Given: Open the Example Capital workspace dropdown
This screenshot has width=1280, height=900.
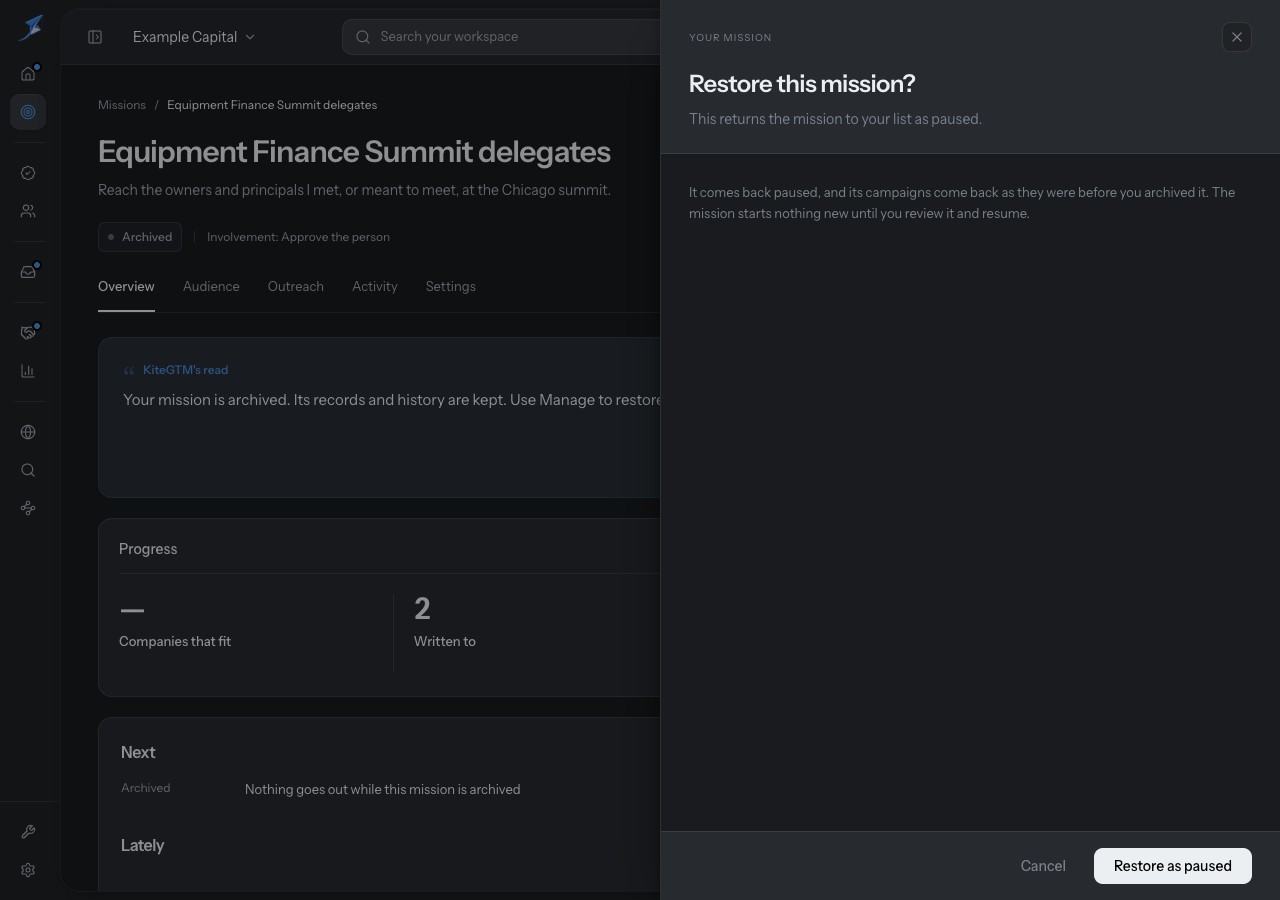Looking at the screenshot, I should [194, 37].
